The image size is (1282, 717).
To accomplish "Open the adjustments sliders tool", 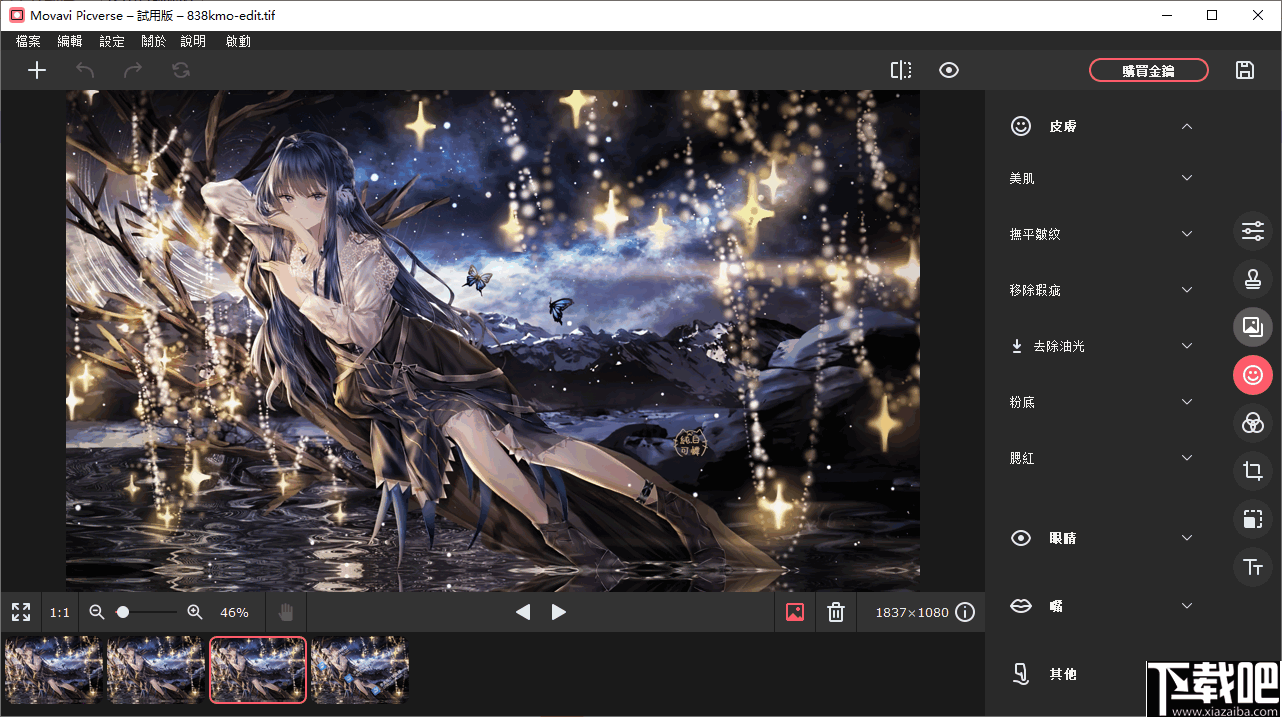I will (1253, 231).
